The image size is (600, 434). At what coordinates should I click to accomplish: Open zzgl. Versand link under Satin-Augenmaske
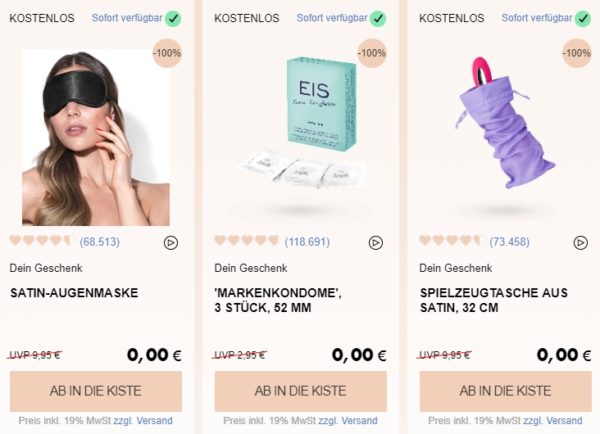(x=143, y=421)
